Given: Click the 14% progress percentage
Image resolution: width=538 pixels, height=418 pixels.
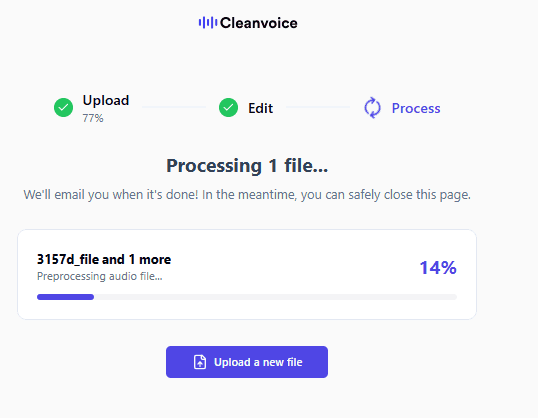Looking at the screenshot, I should click(438, 268).
